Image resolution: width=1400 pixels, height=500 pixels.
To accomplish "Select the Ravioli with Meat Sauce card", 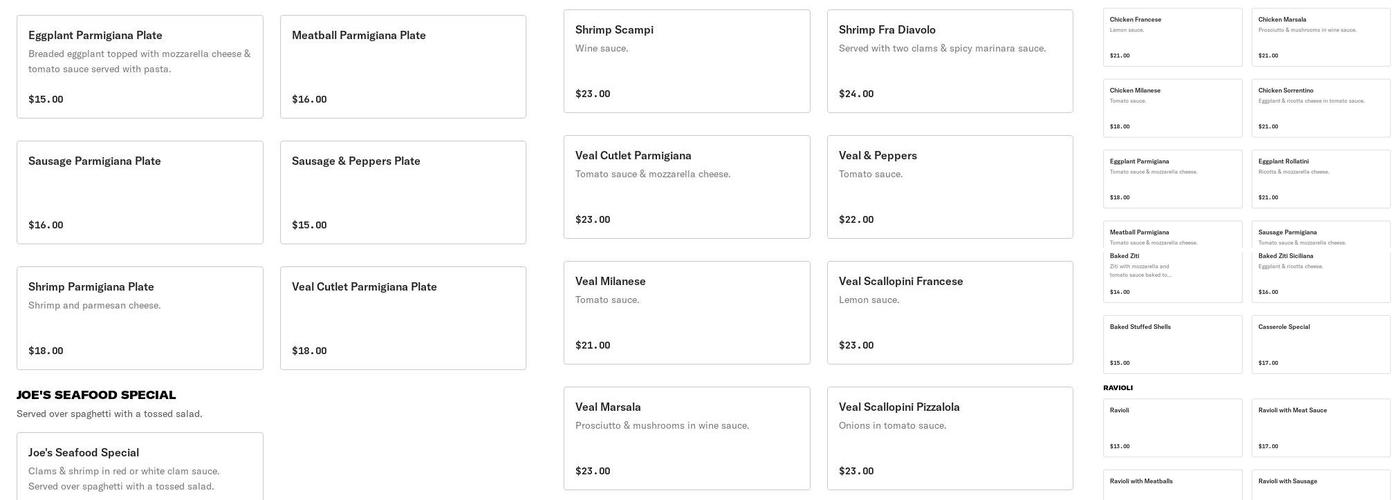I will [1321, 428].
